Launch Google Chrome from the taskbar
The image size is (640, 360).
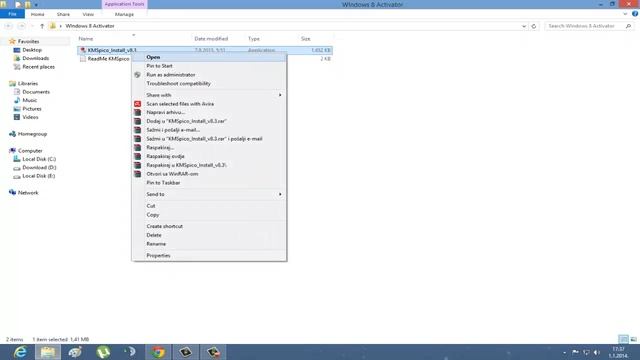pyautogui.click(x=158, y=351)
